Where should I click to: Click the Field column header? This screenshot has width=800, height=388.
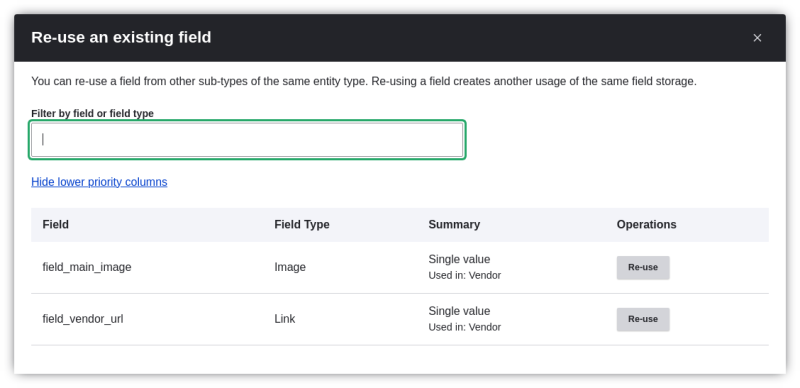click(56, 225)
